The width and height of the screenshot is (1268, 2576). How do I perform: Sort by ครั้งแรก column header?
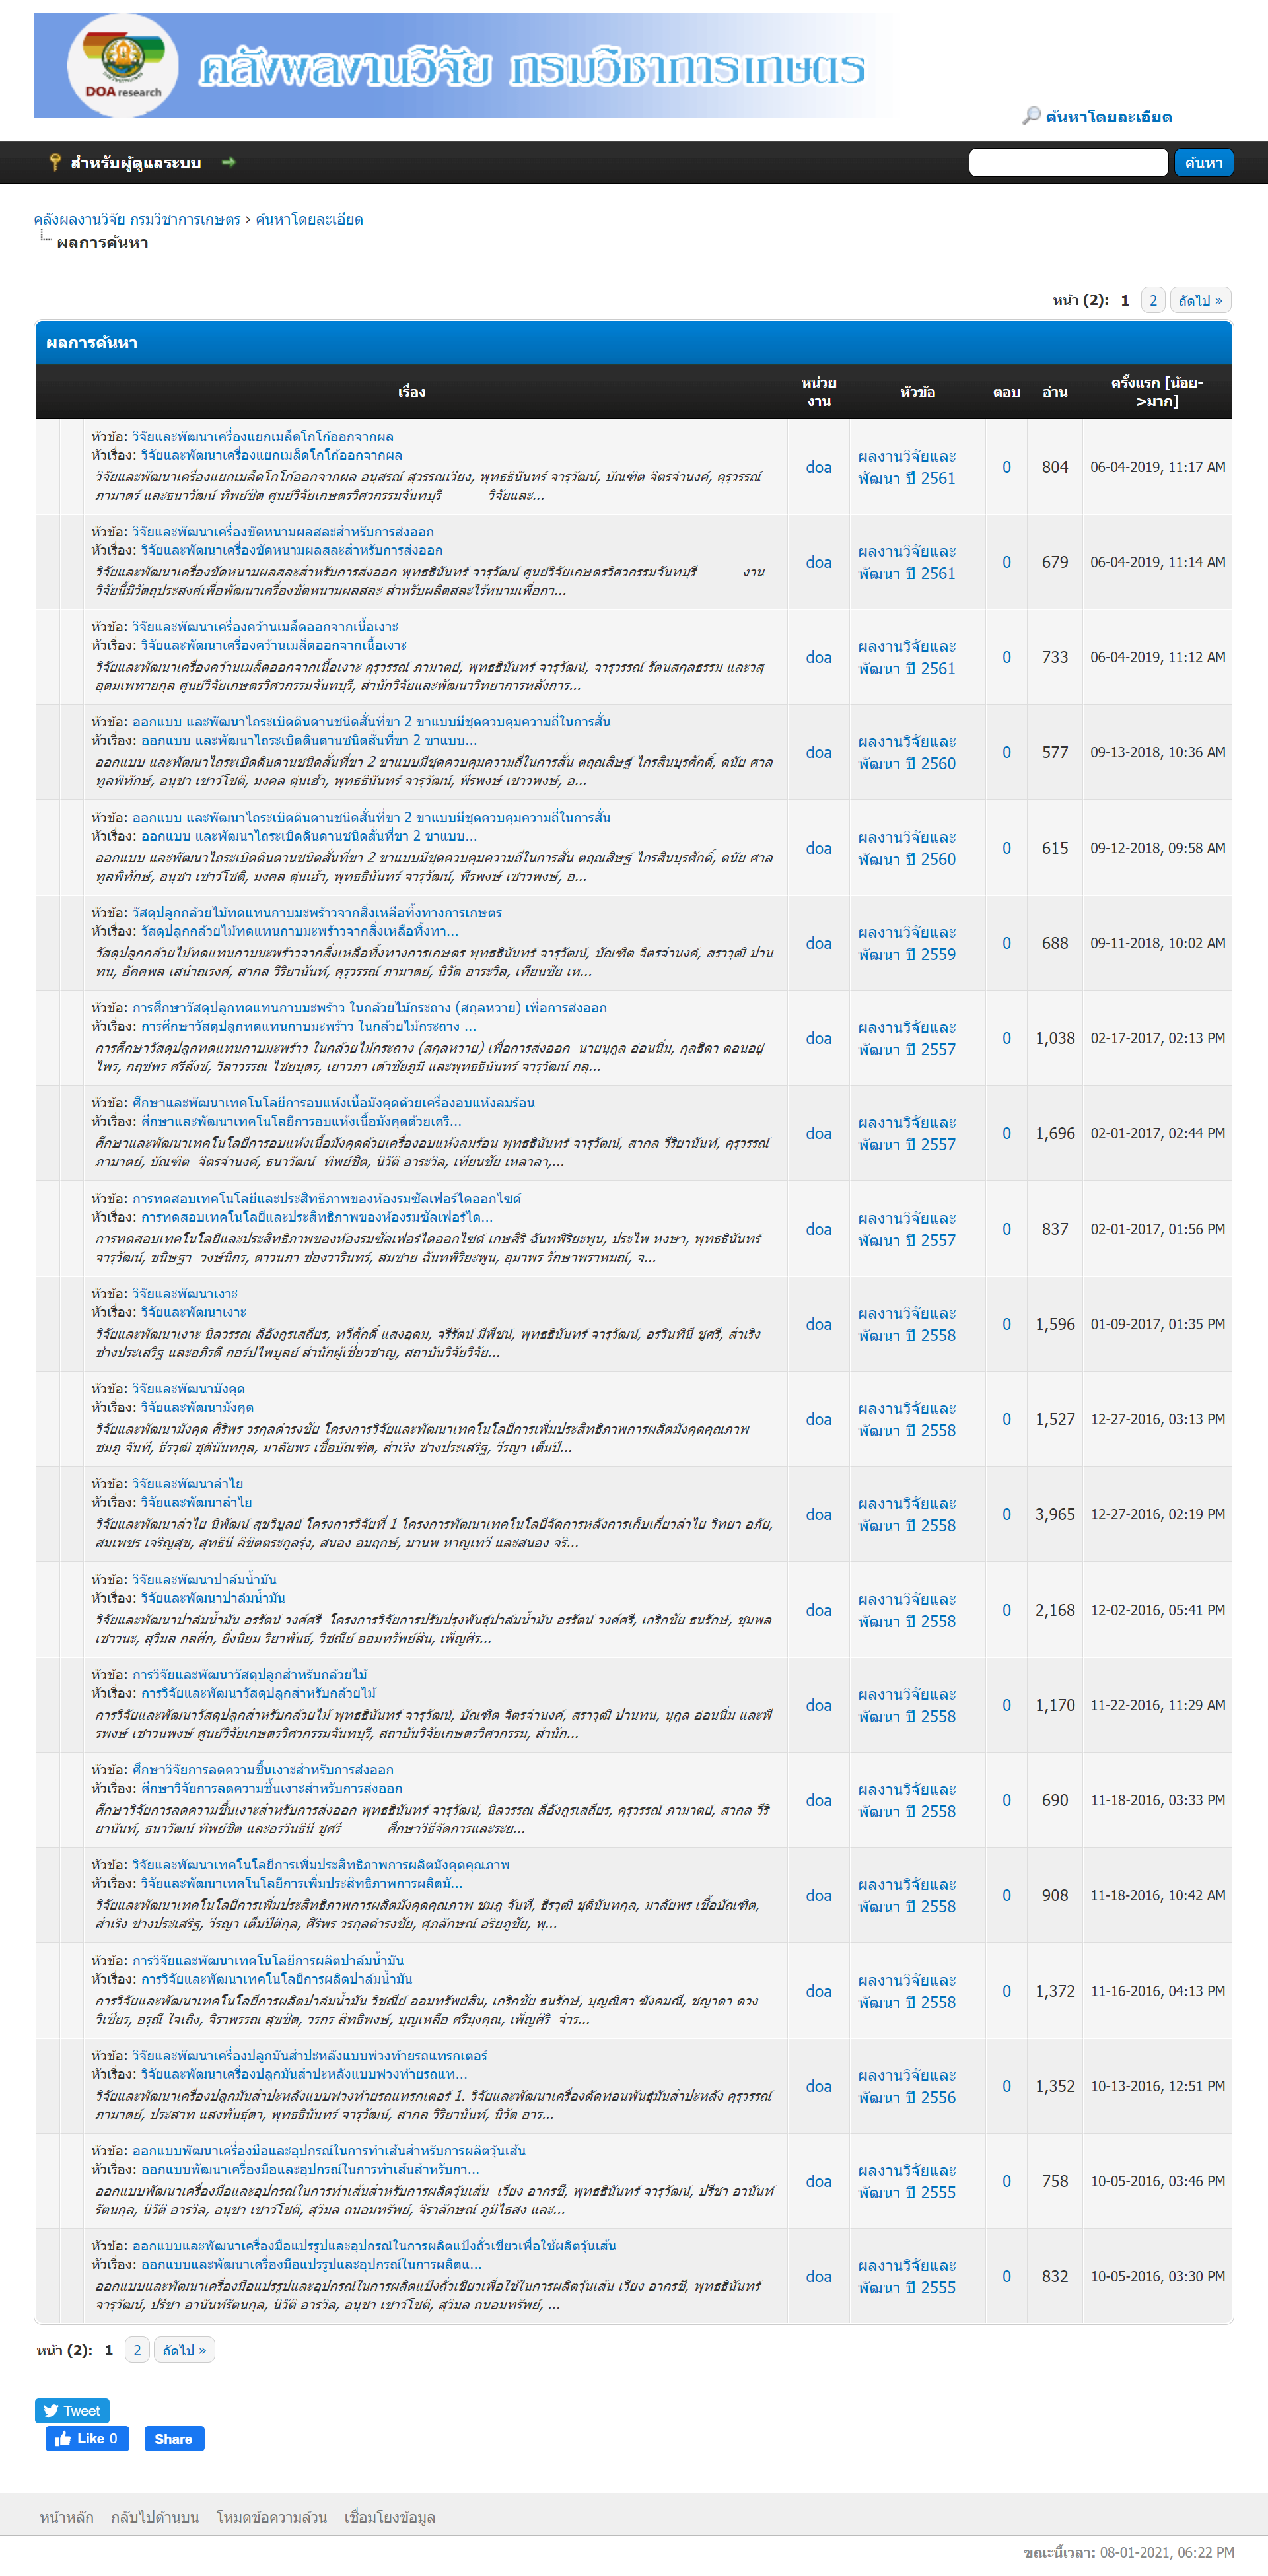pyautogui.click(x=1156, y=392)
